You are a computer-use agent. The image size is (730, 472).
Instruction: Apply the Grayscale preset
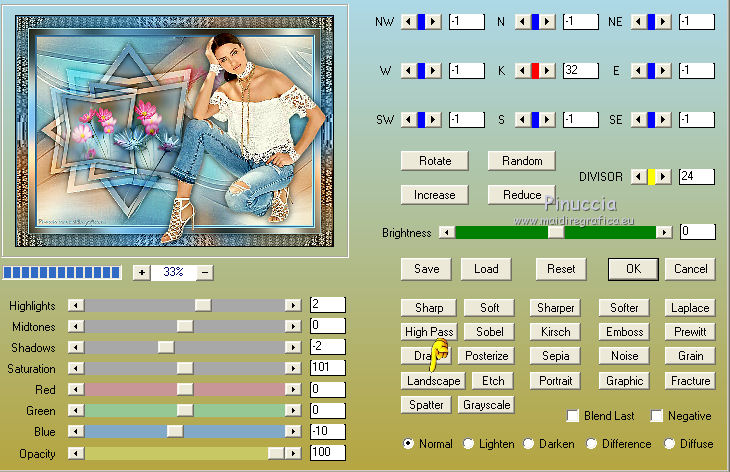(x=487, y=405)
